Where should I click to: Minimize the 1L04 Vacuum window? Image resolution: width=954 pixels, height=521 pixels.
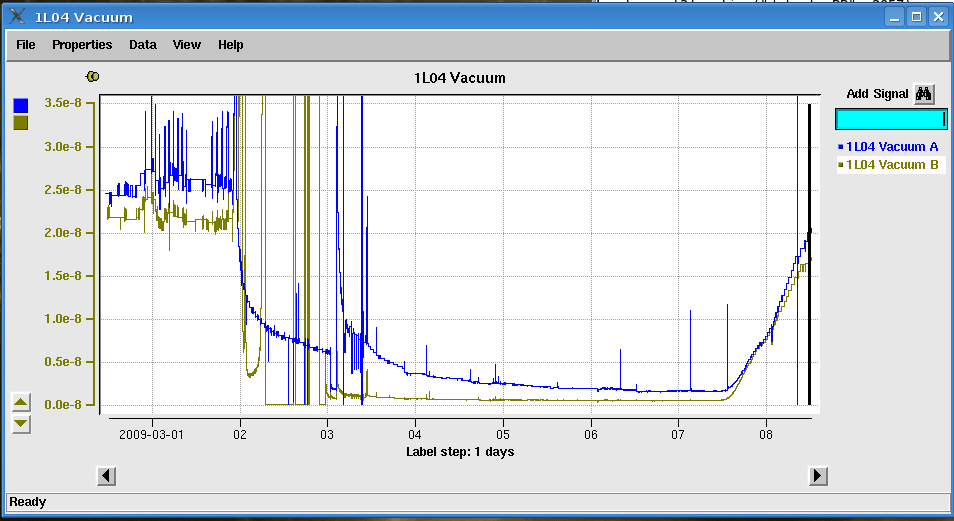[x=894, y=17]
